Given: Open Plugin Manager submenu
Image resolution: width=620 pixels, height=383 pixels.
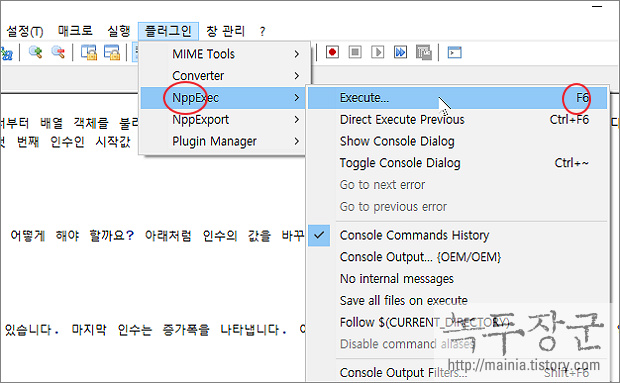Looking at the screenshot, I should click(223, 141).
